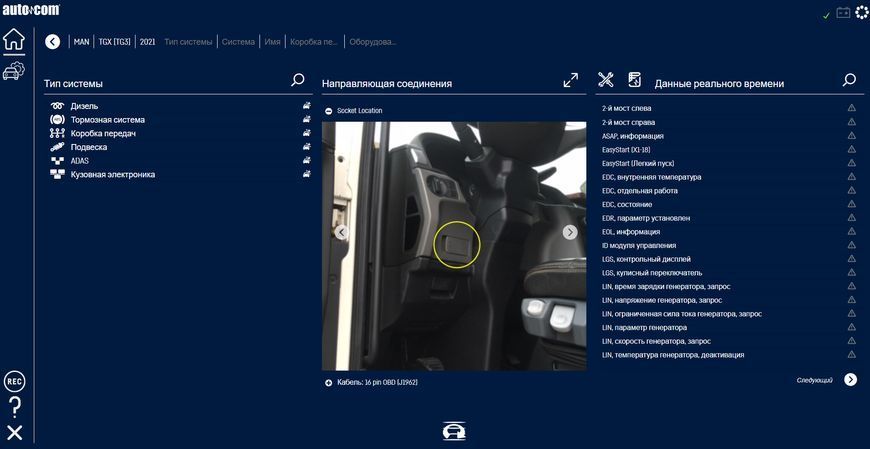Collapse the Socket Location section
Screen dimensions: 870x449
[x=328, y=111]
